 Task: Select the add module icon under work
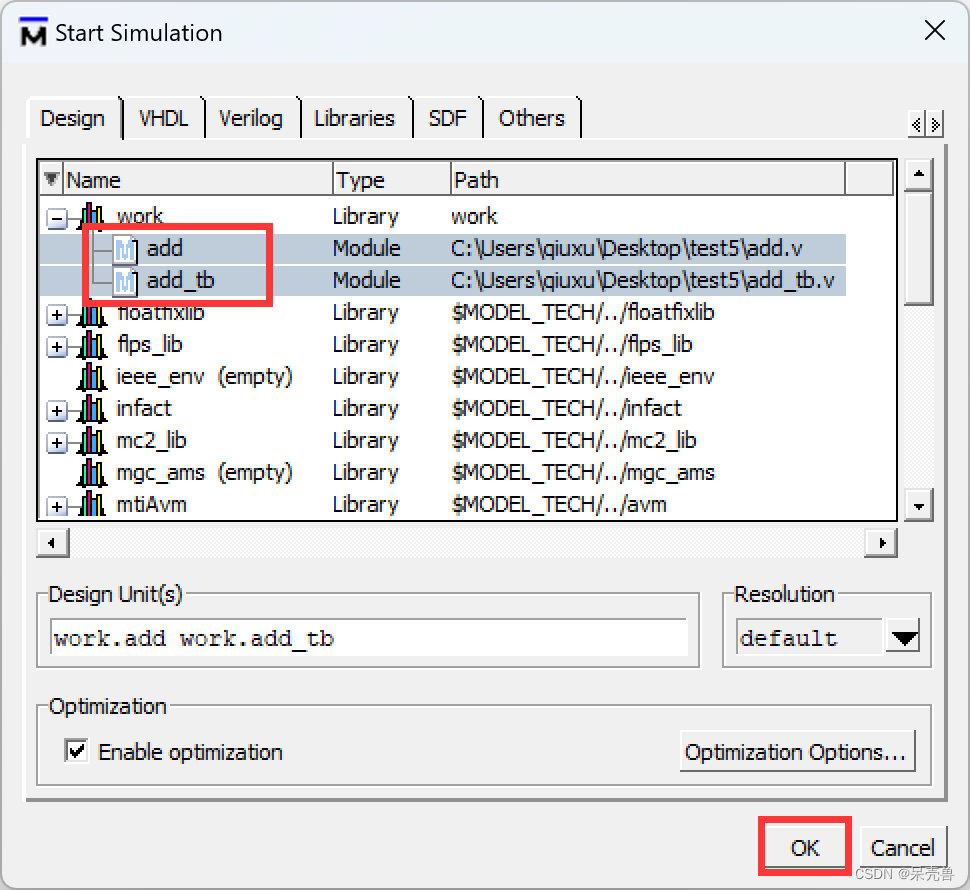(125, 249)
